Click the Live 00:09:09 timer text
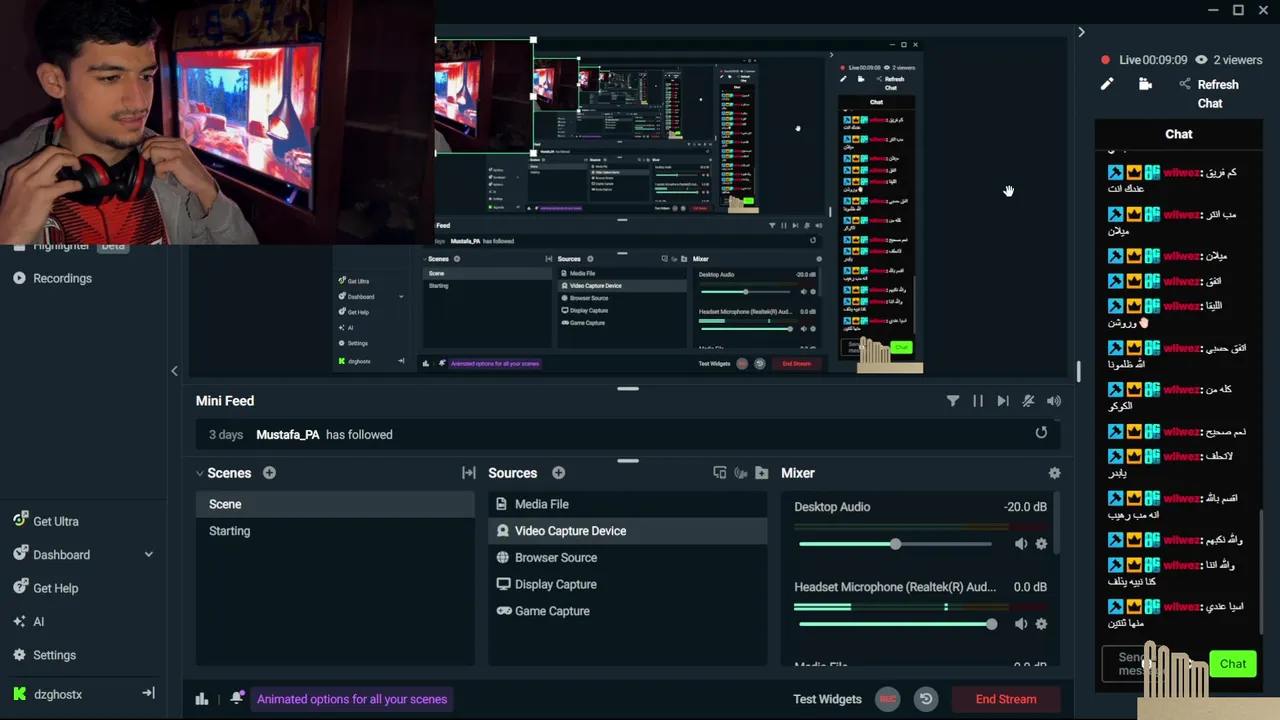This screenshot has height=720, width=1280. (1153, 60)
